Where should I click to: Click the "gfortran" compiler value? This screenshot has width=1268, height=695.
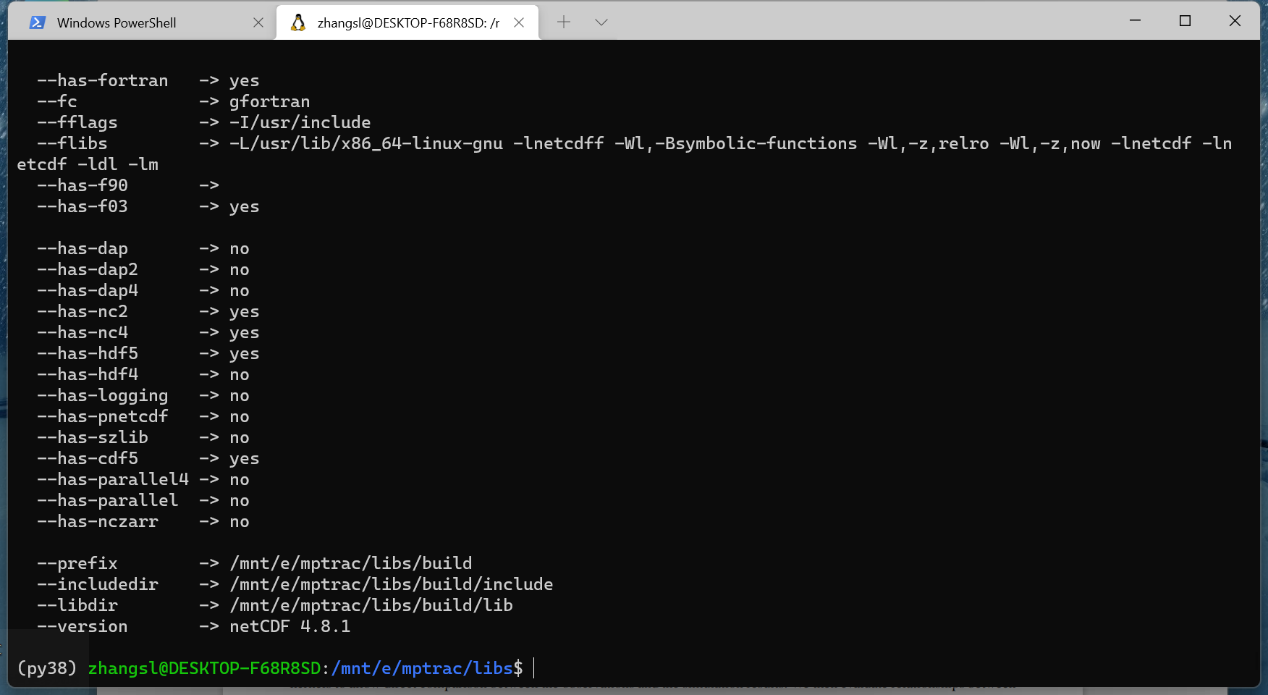coord(269,101)
